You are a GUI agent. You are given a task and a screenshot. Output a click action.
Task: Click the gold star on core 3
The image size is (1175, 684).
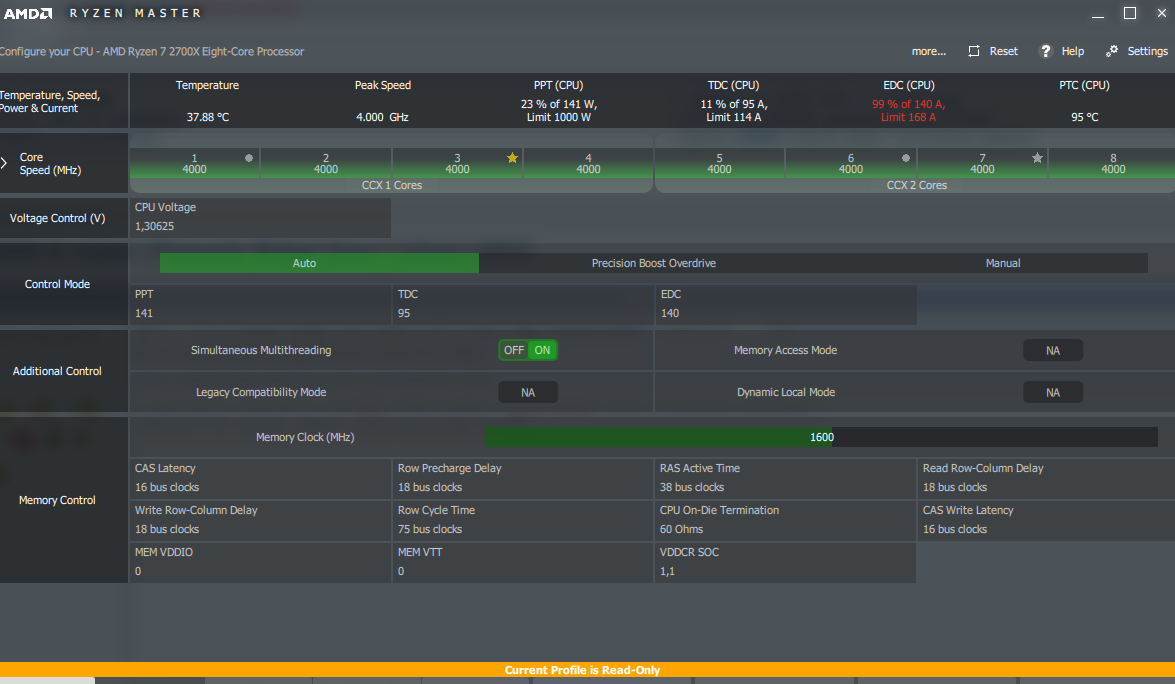513,157
